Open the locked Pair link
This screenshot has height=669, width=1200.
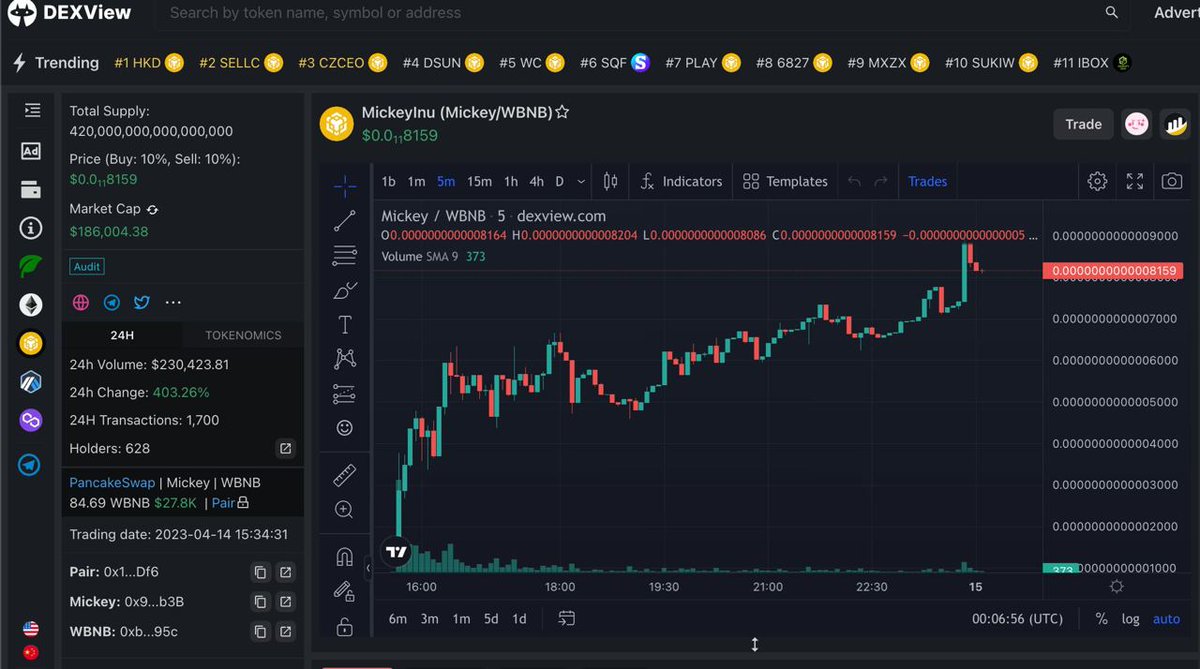(230, 503)
